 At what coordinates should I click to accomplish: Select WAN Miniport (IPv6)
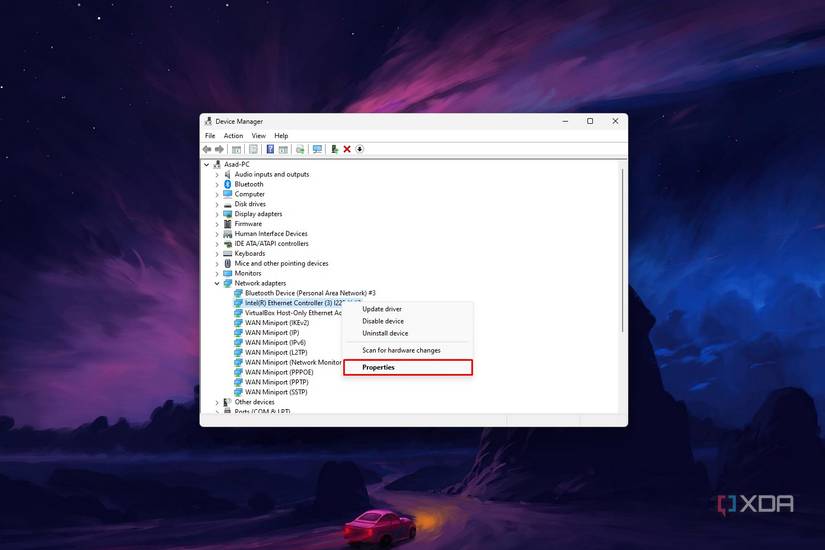pyautogui.click(x=275, y=343)
